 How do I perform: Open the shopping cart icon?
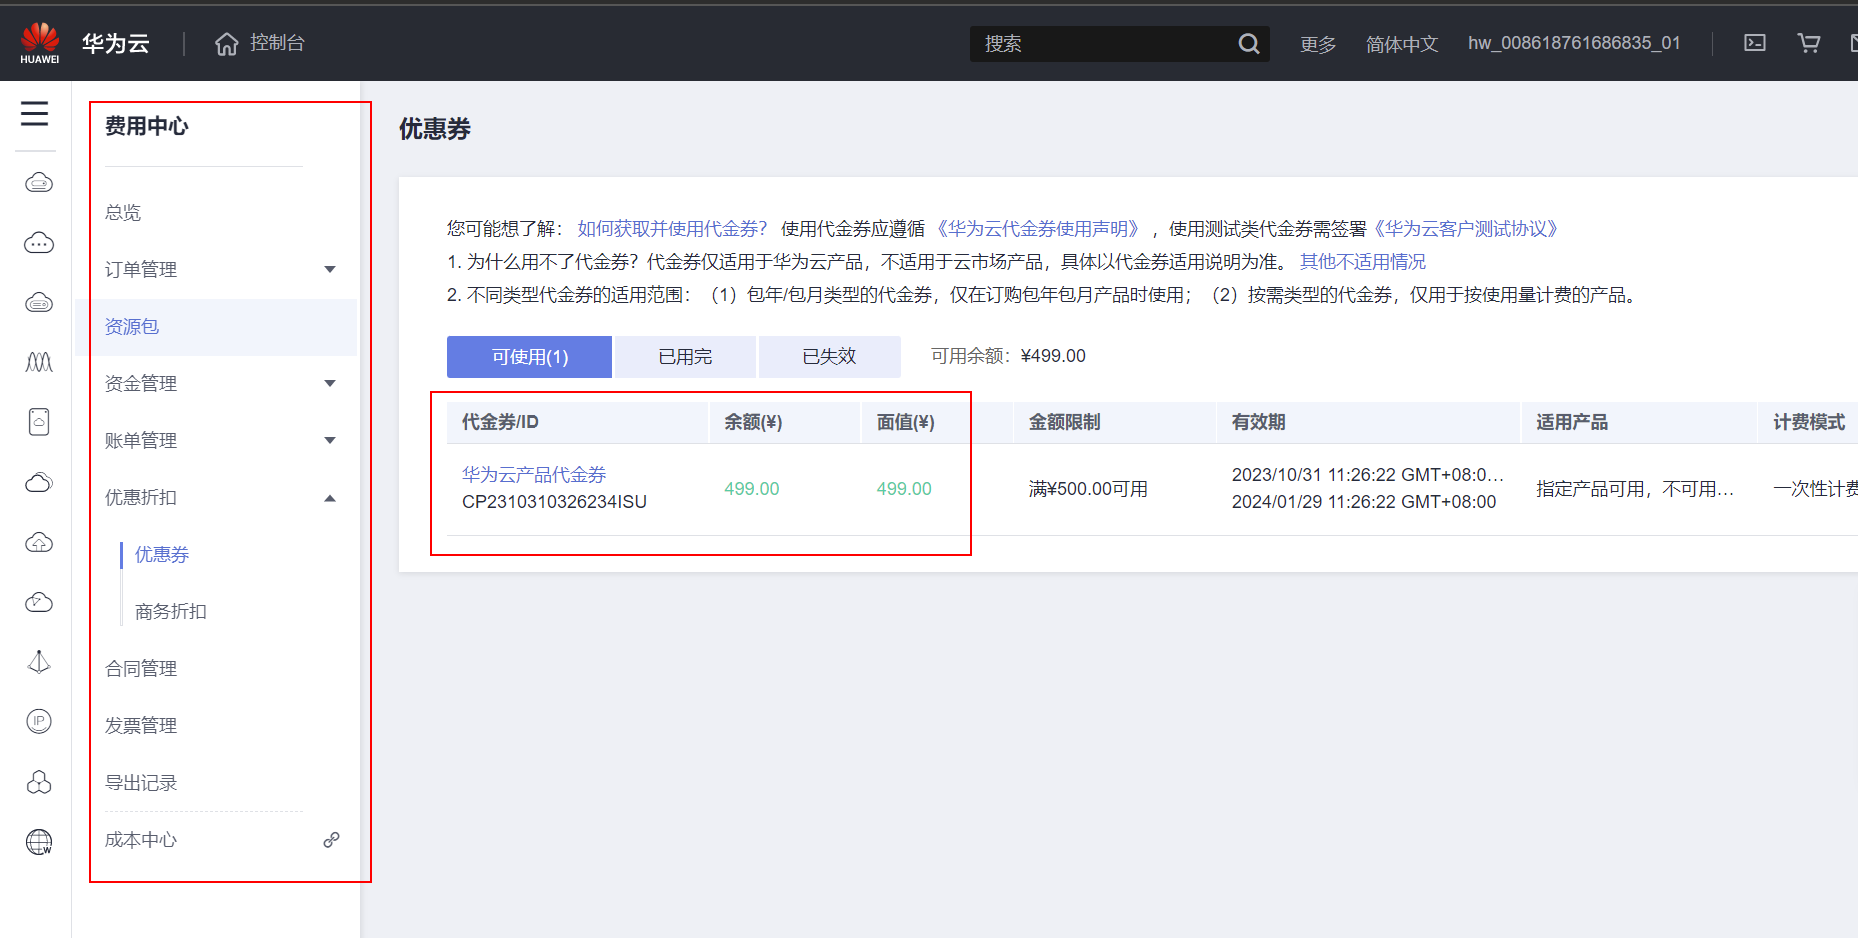coord(1809,43)
